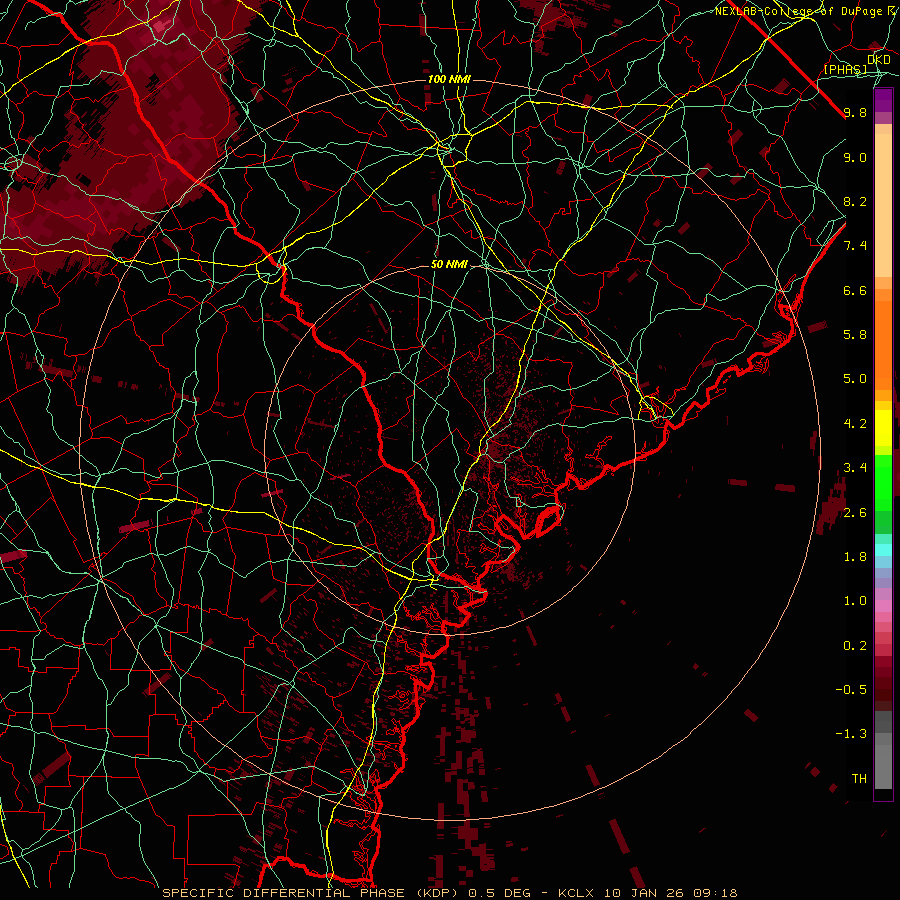Click the 09:18 timestamp in the footer

715,893
